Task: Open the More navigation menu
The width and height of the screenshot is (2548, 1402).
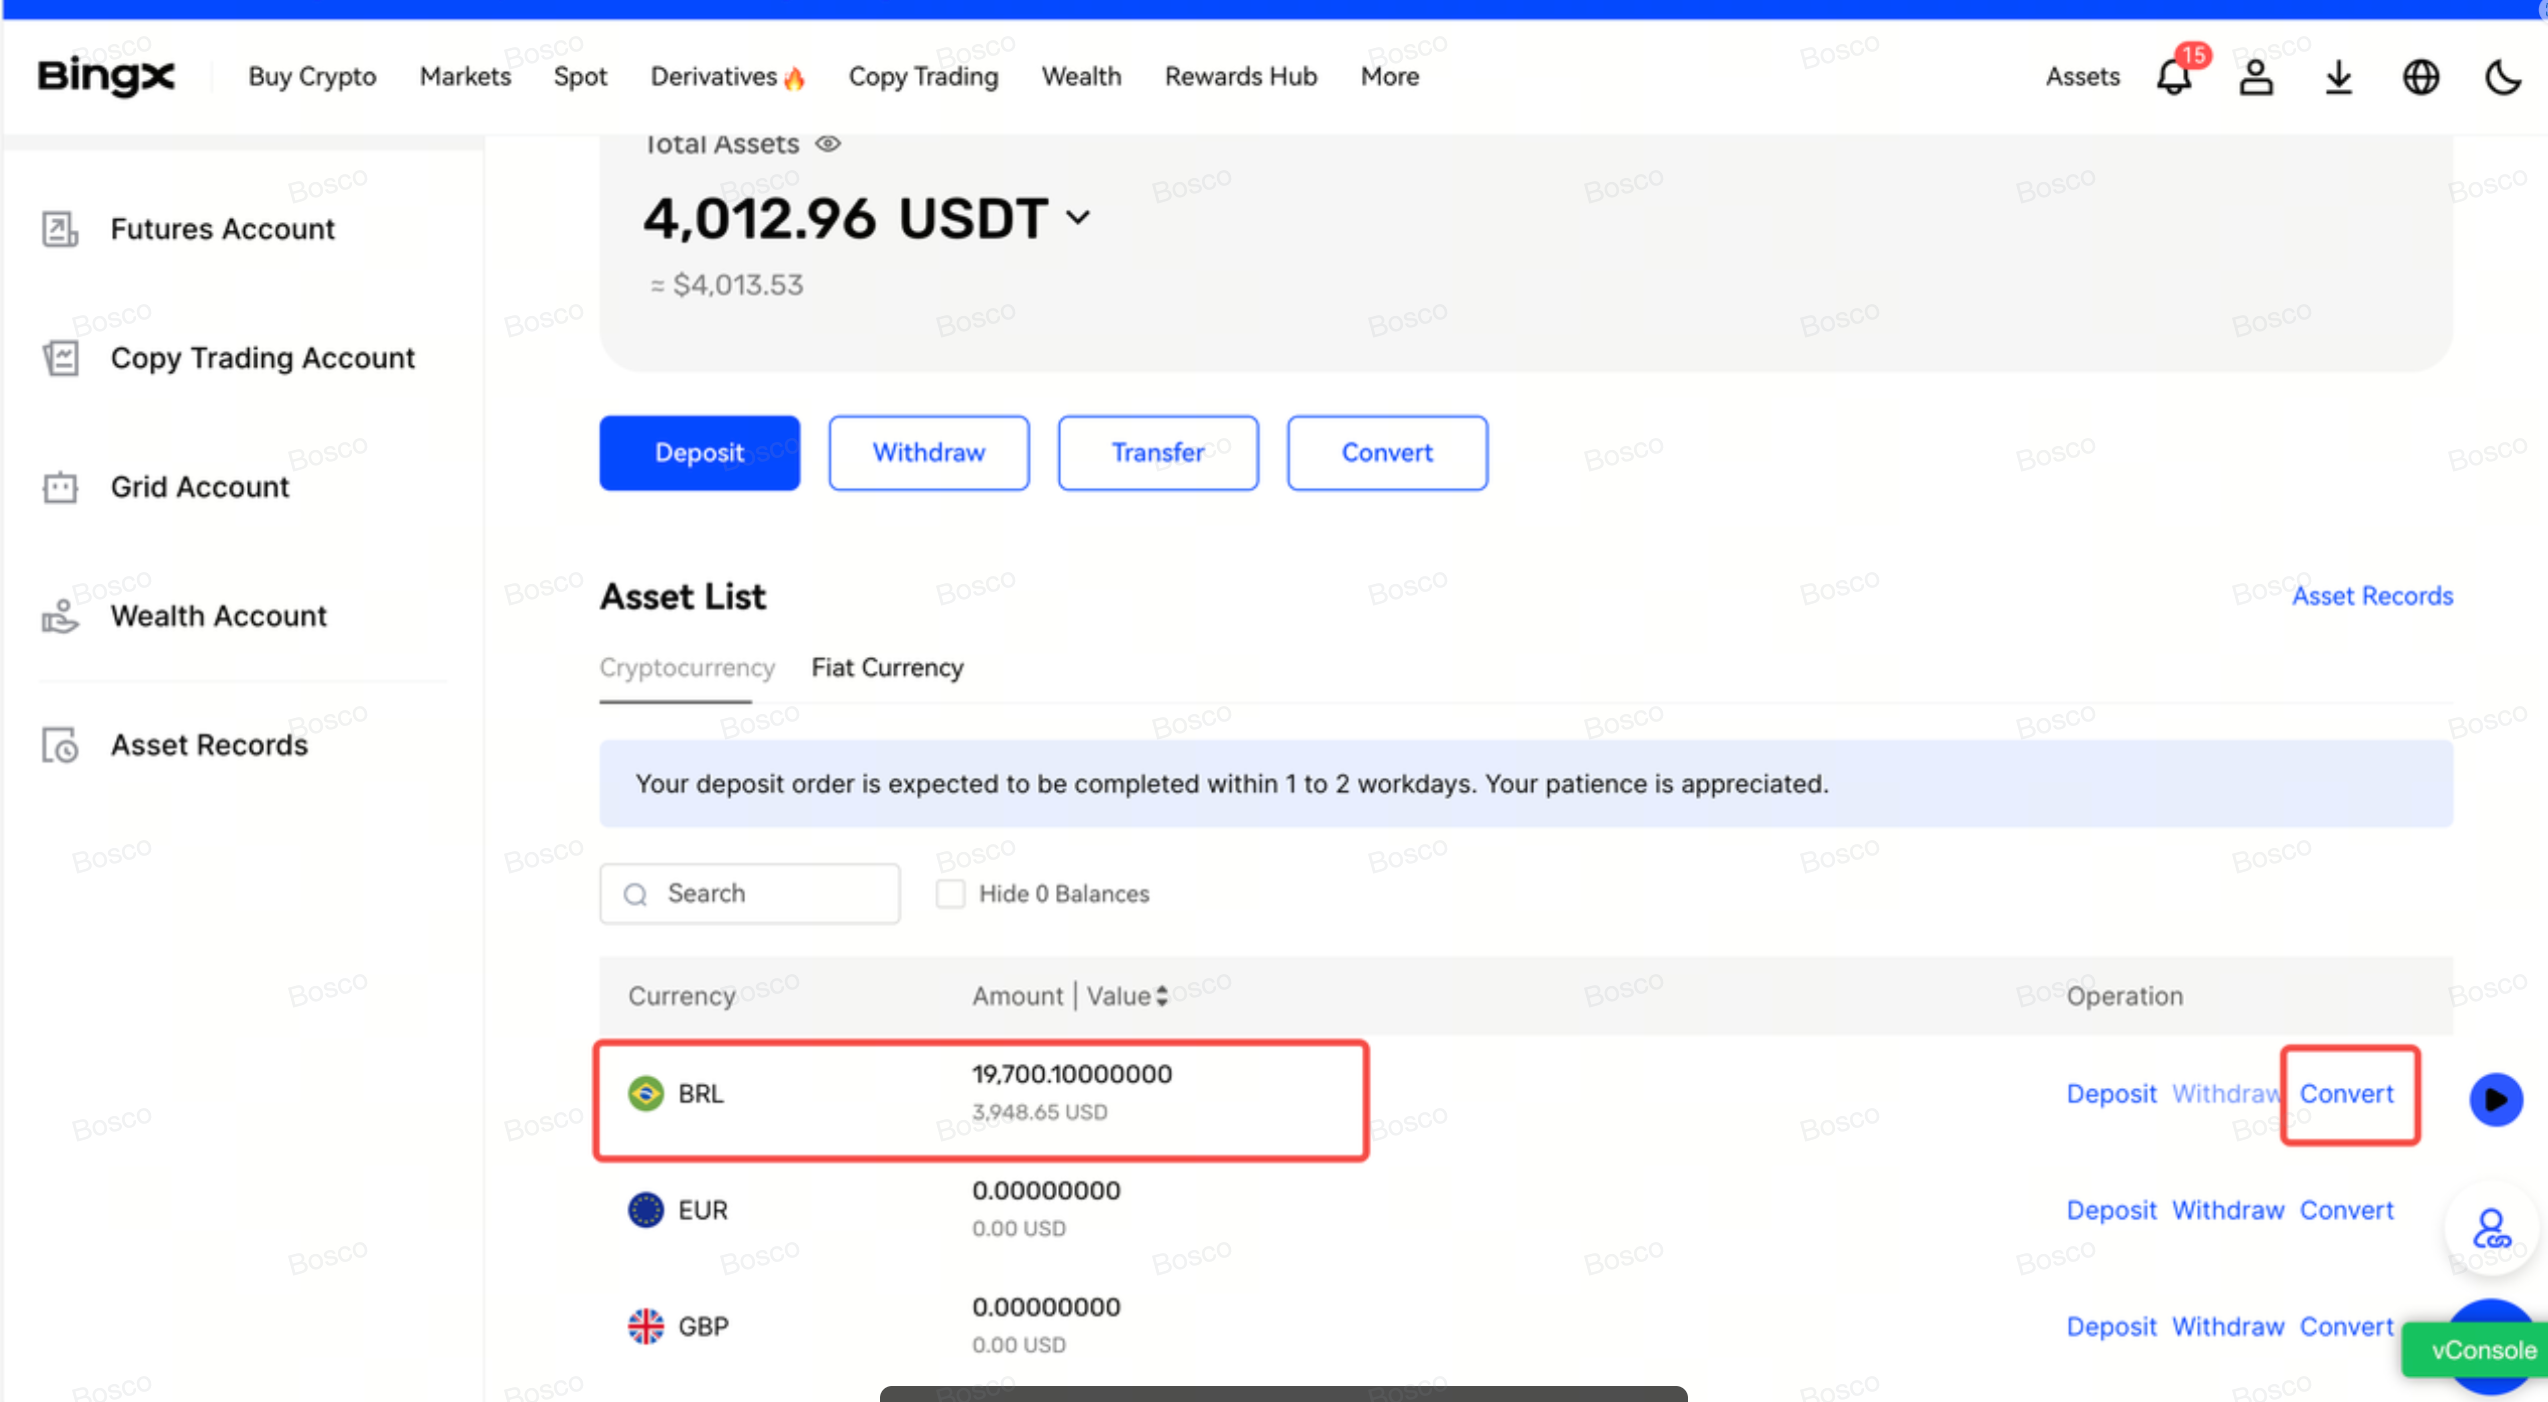Action: (1389, 77)
